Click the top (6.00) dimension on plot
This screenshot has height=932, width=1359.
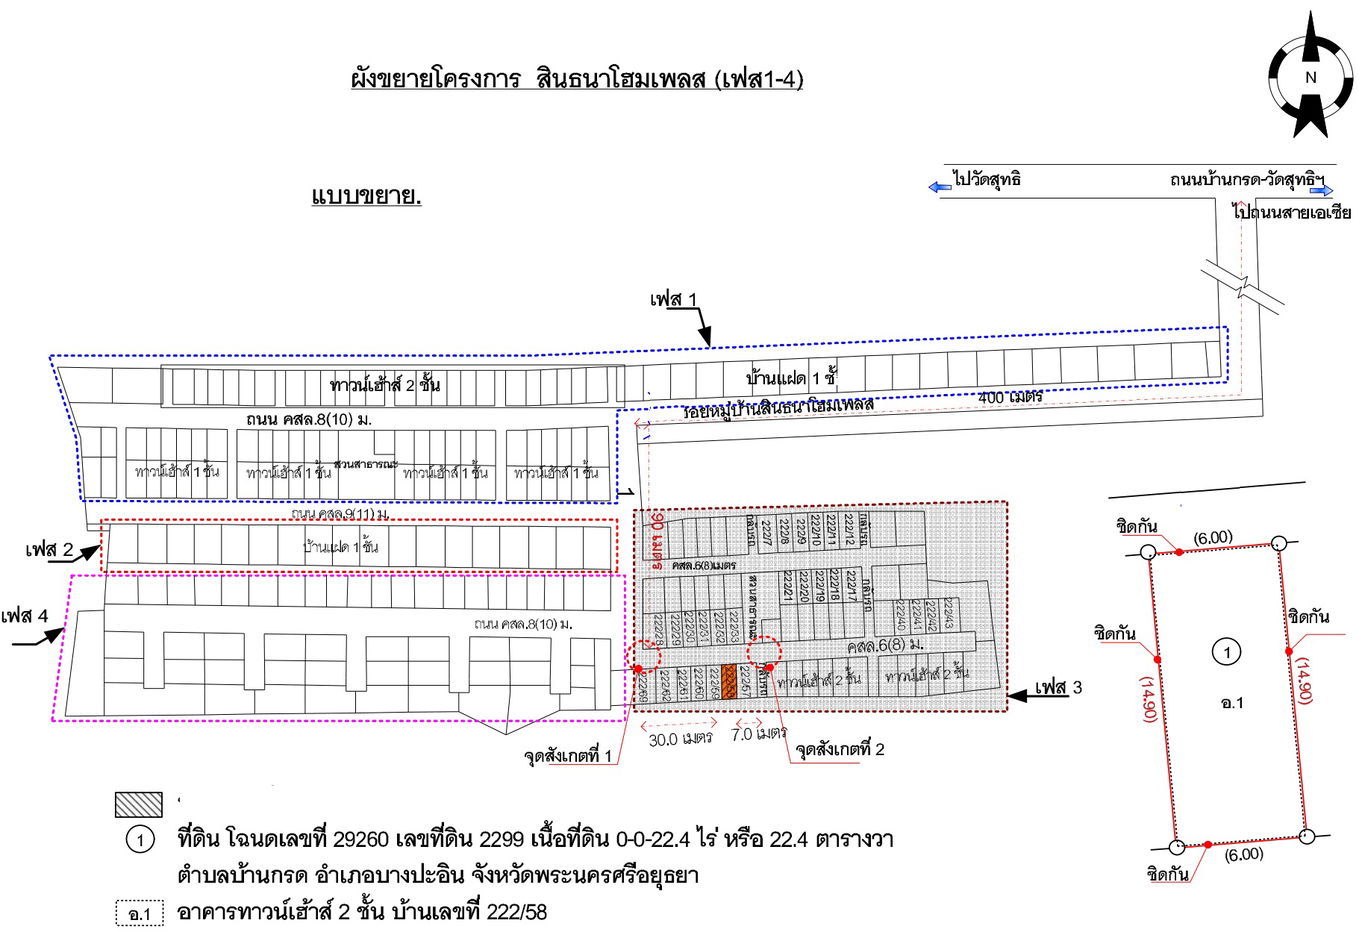point(1214,537)
